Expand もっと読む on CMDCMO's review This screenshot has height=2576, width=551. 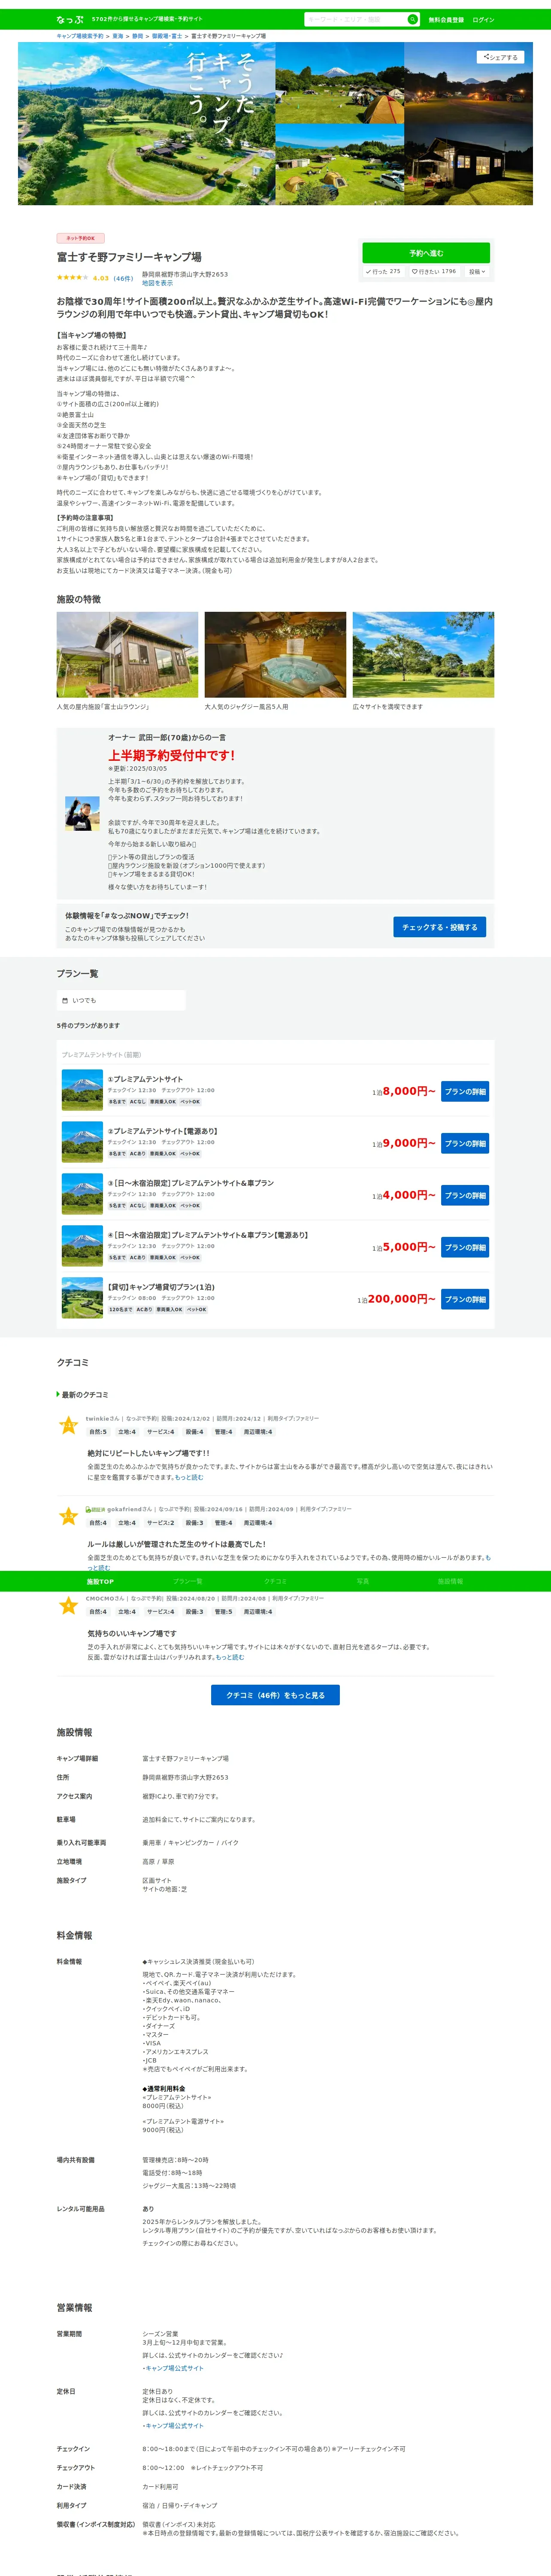230,1657
